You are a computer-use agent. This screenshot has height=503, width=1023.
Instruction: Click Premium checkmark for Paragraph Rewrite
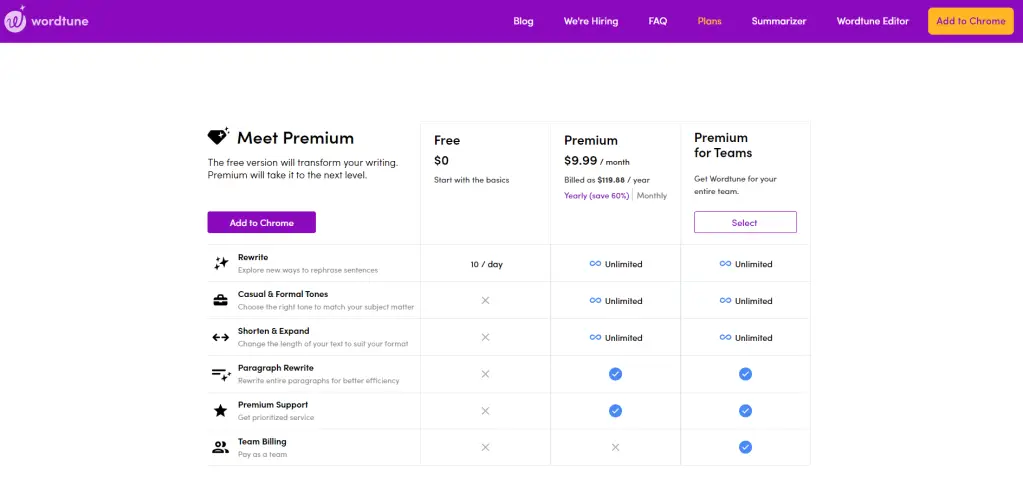tap(615, 374)
